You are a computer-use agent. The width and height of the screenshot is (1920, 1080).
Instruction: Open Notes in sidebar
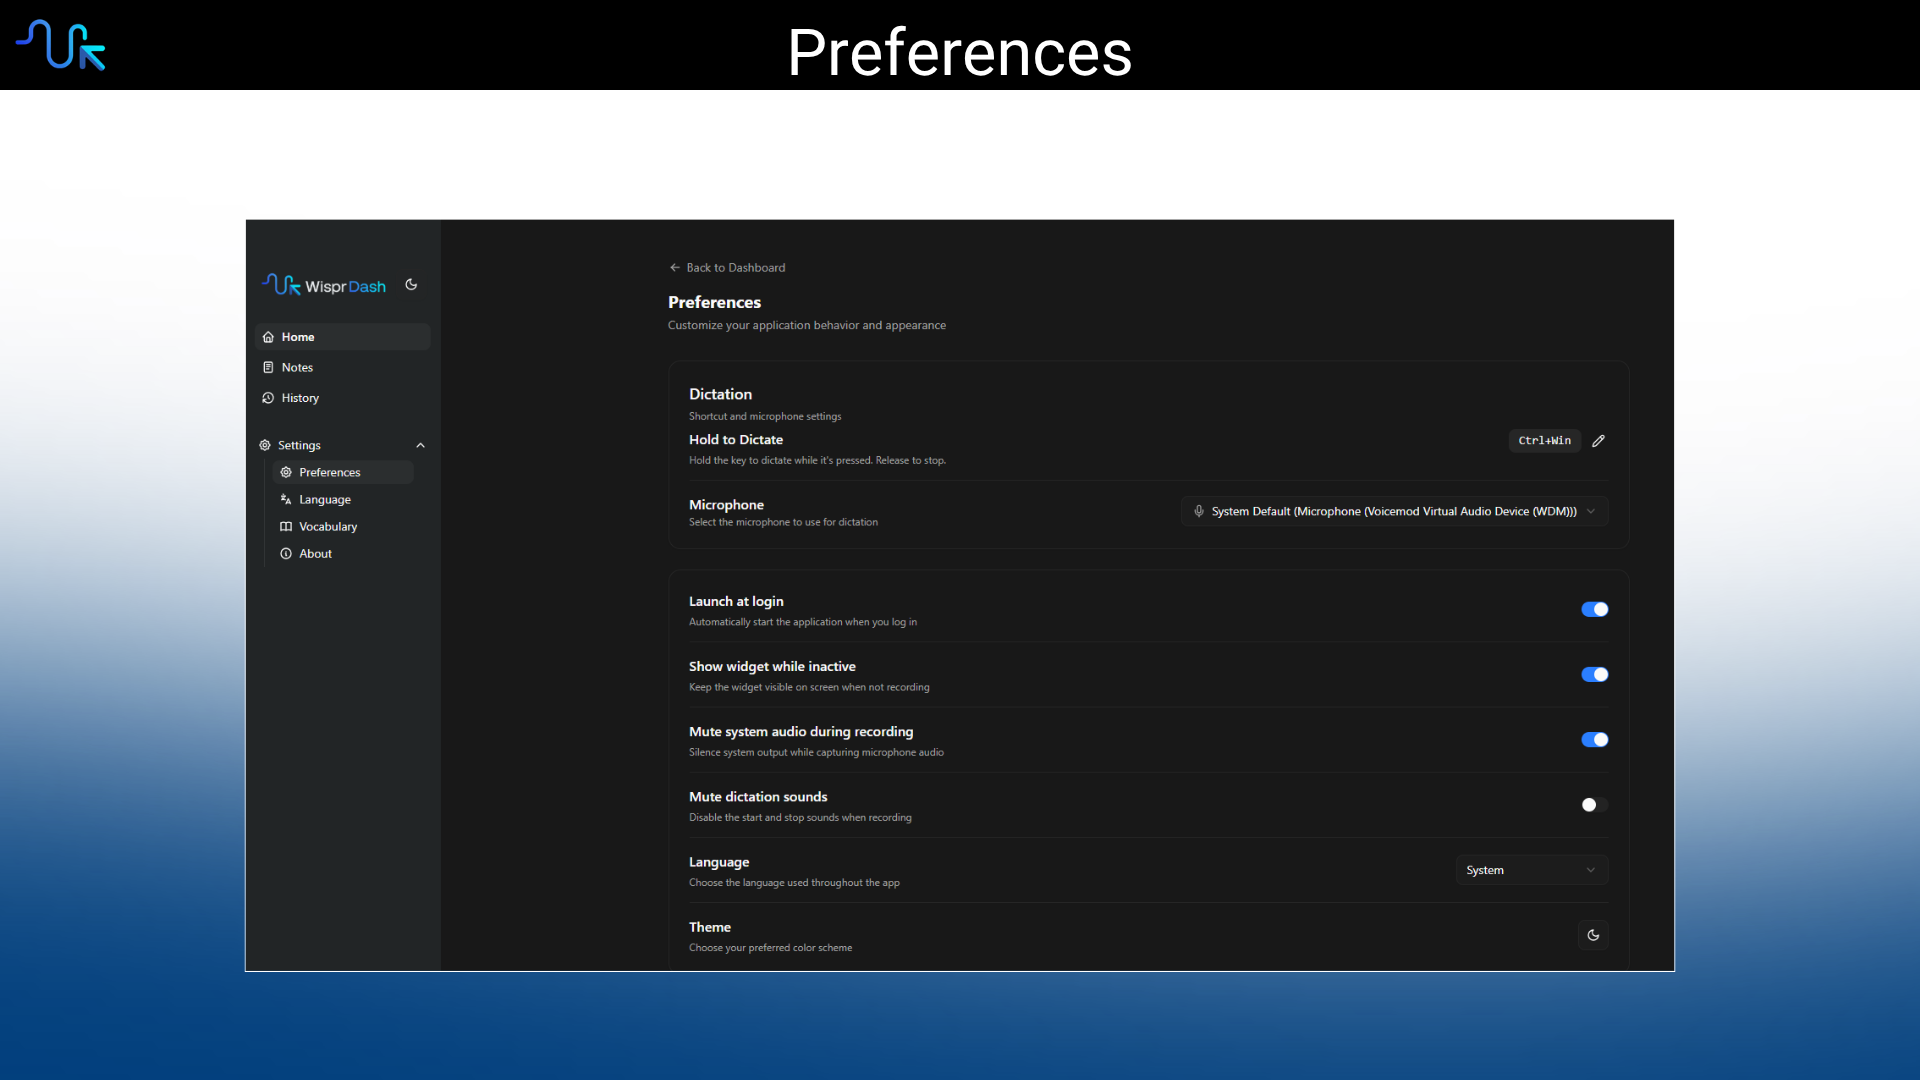click(x=343, y=367)
